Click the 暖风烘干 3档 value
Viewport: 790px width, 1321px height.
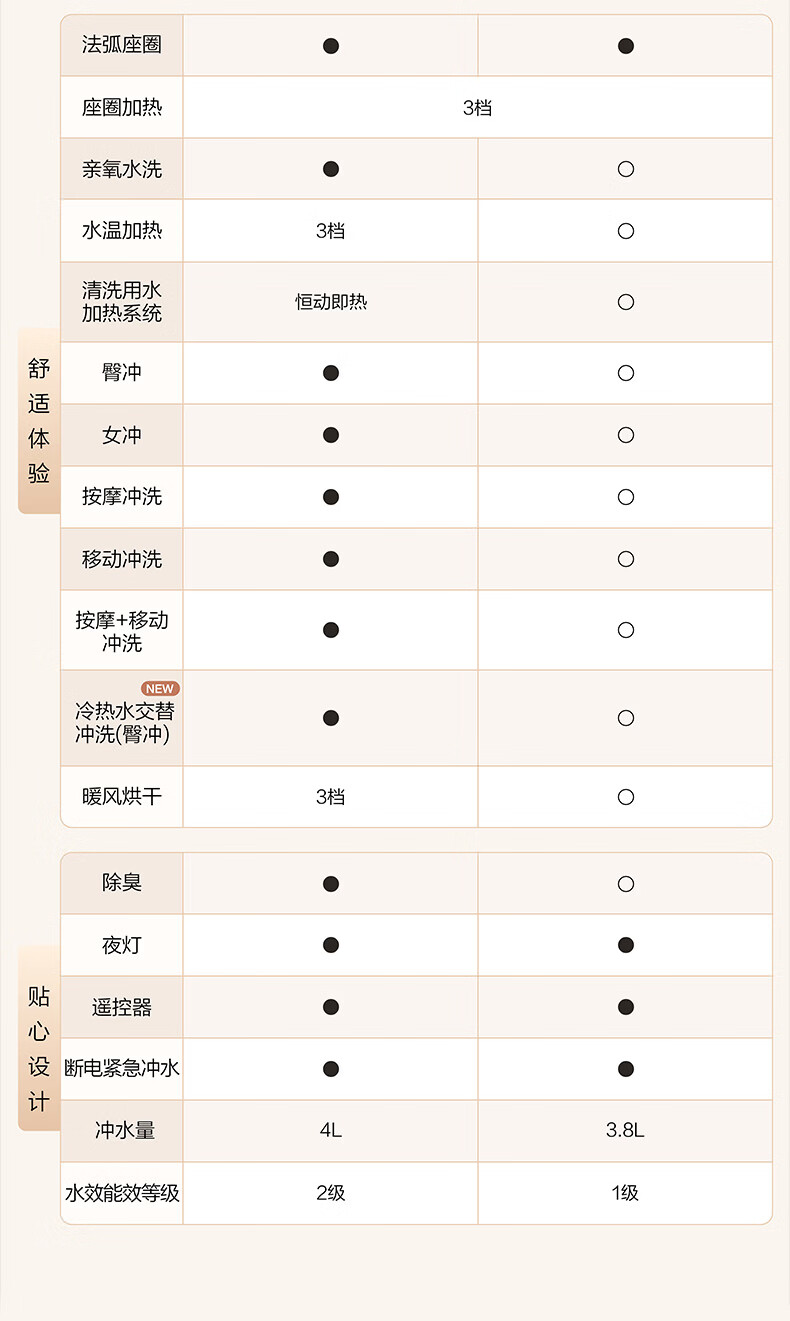point(330,797)
